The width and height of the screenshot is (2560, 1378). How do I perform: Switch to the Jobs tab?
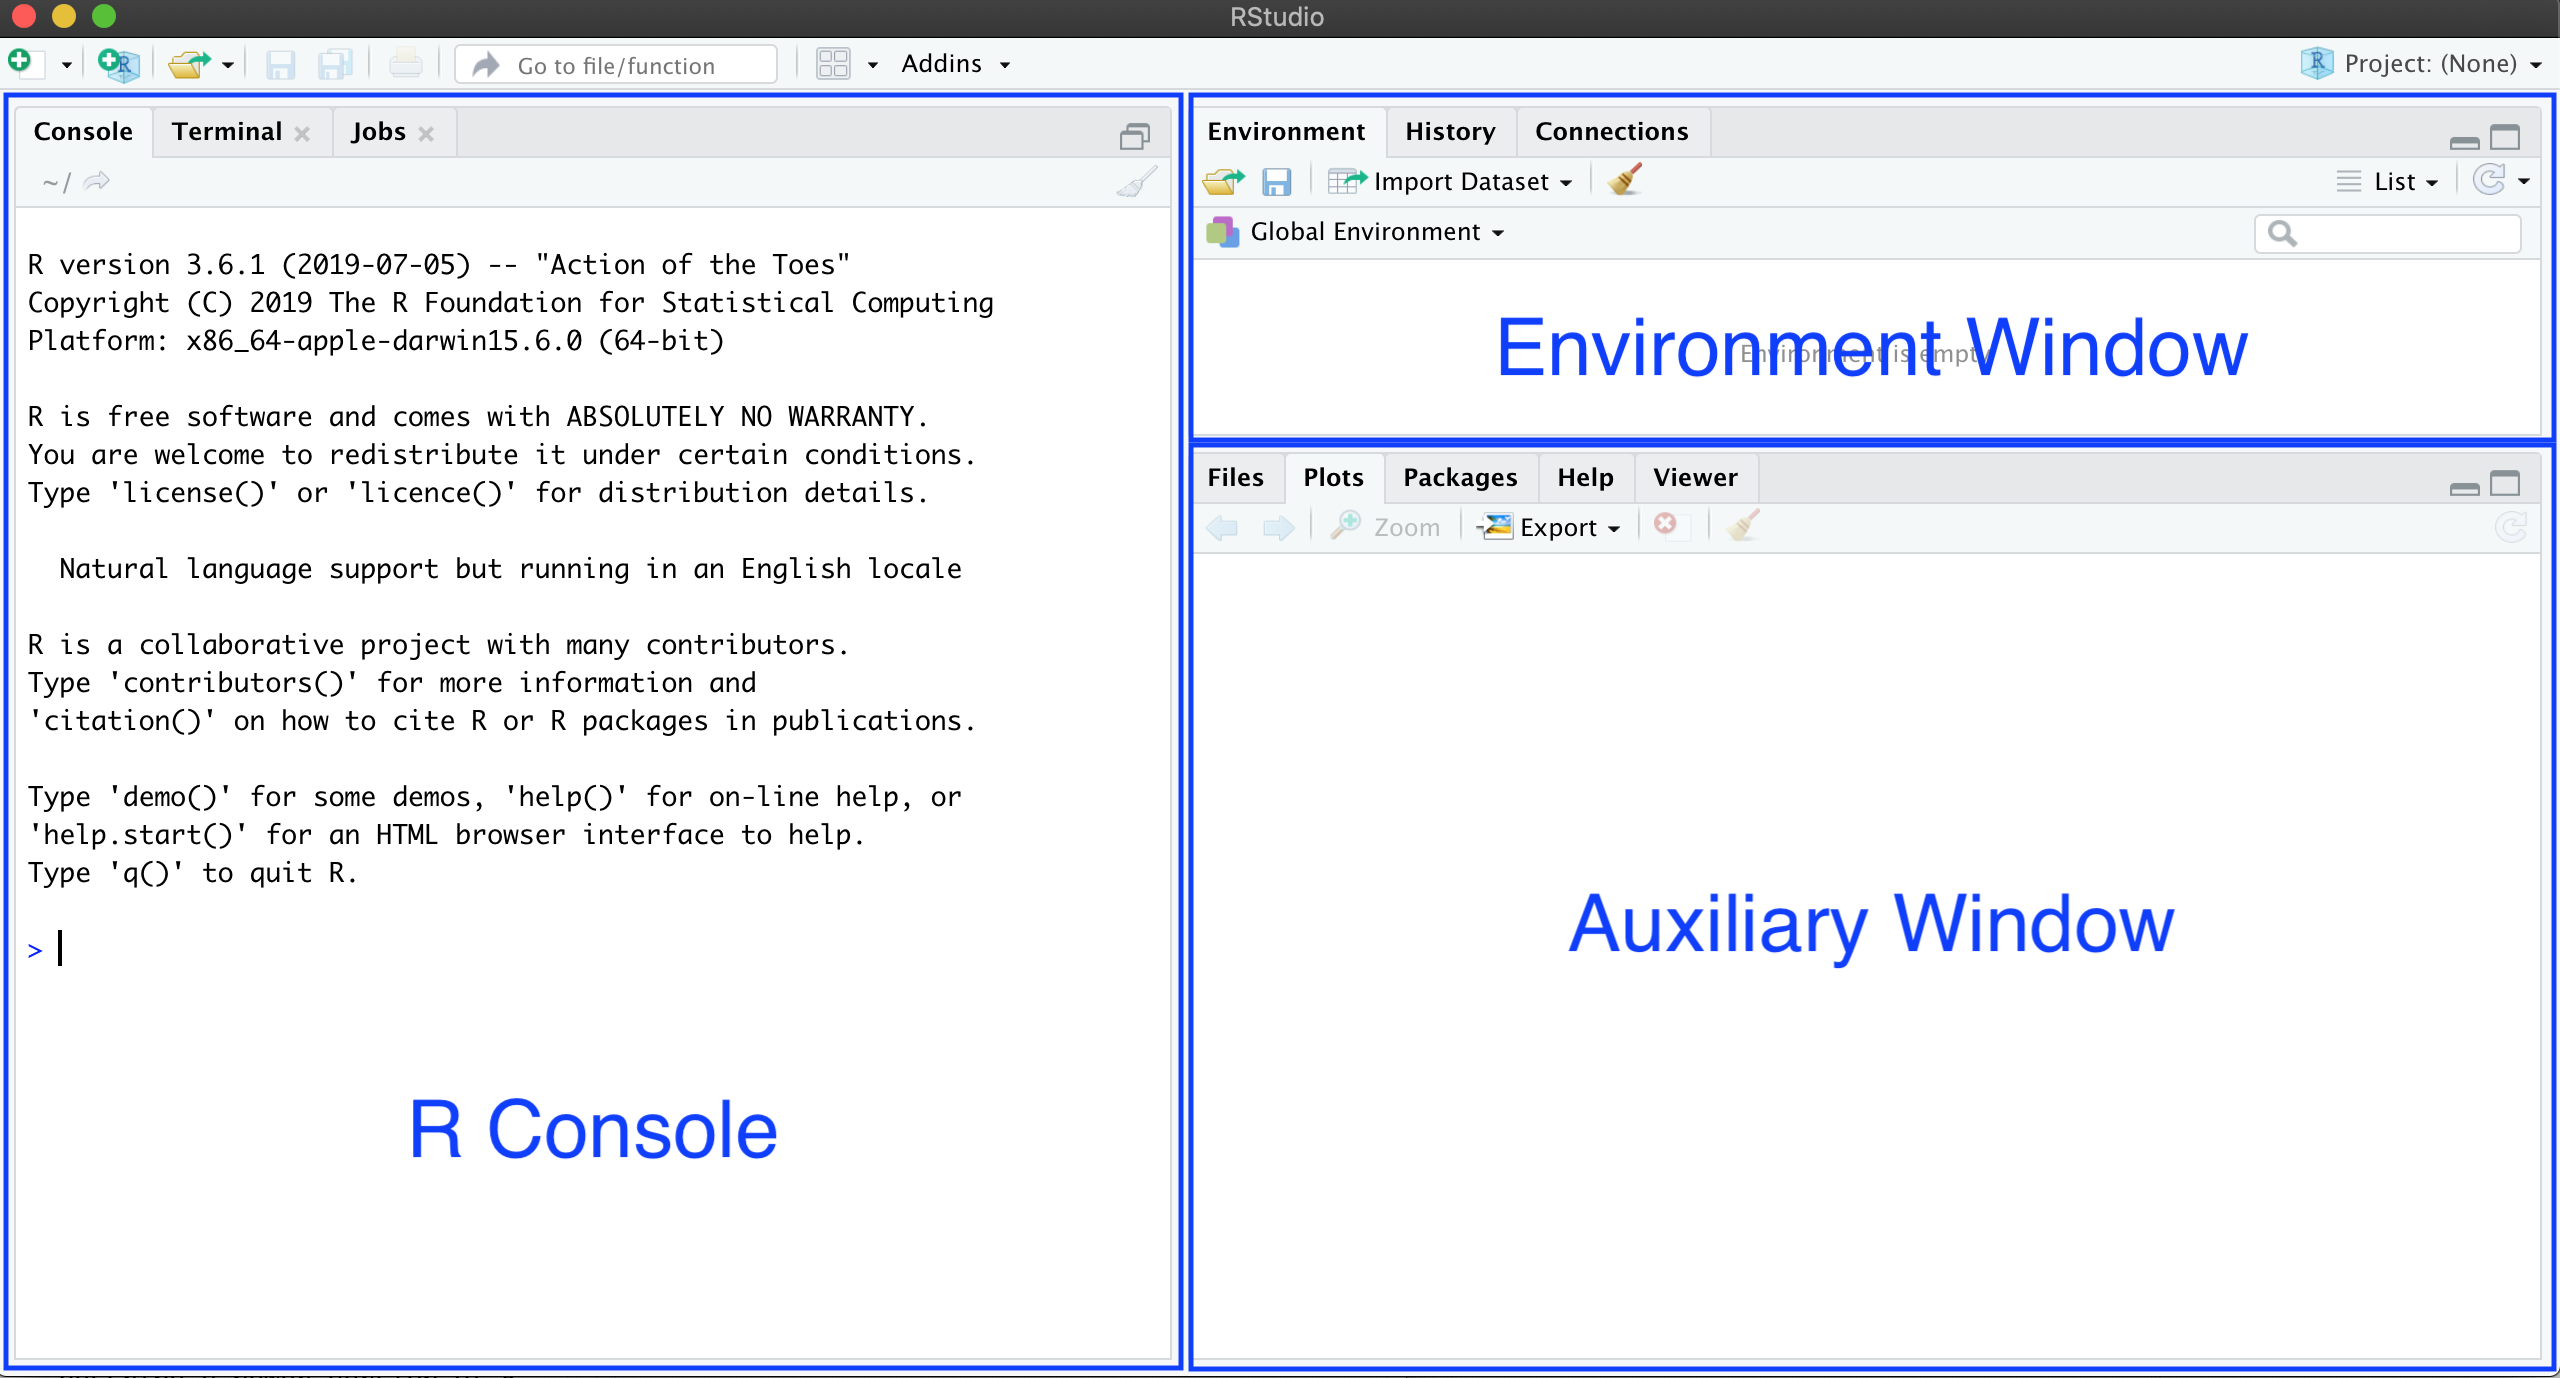coord(378,132)
